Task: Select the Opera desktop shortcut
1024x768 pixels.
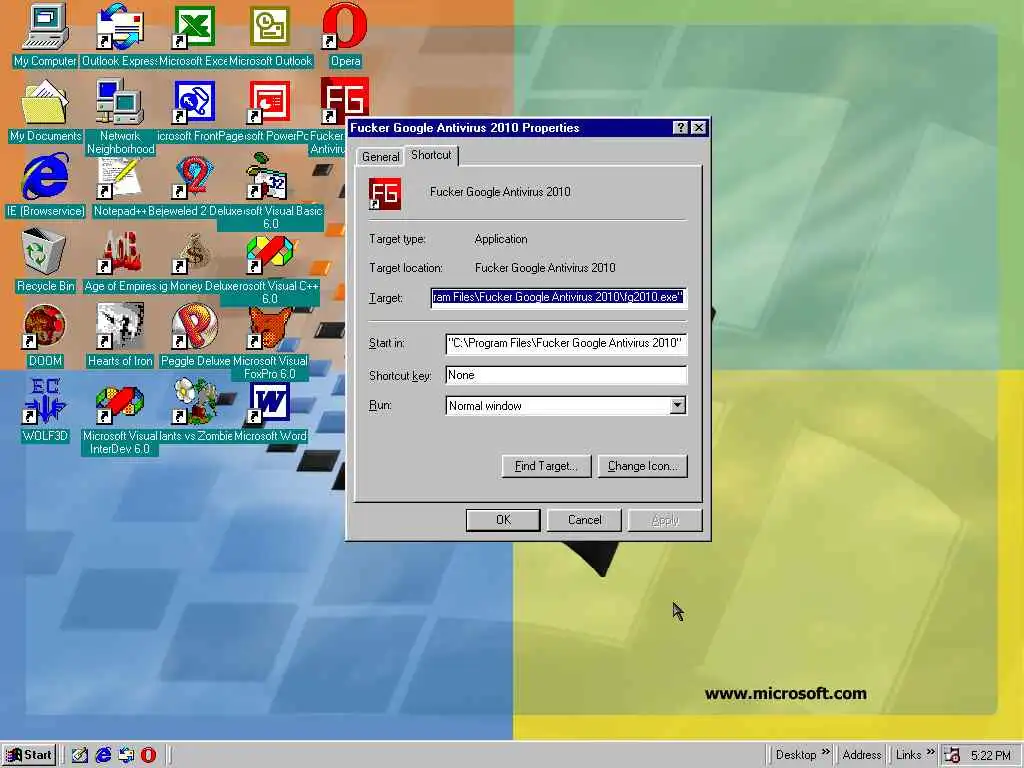Action: point(345,35)
